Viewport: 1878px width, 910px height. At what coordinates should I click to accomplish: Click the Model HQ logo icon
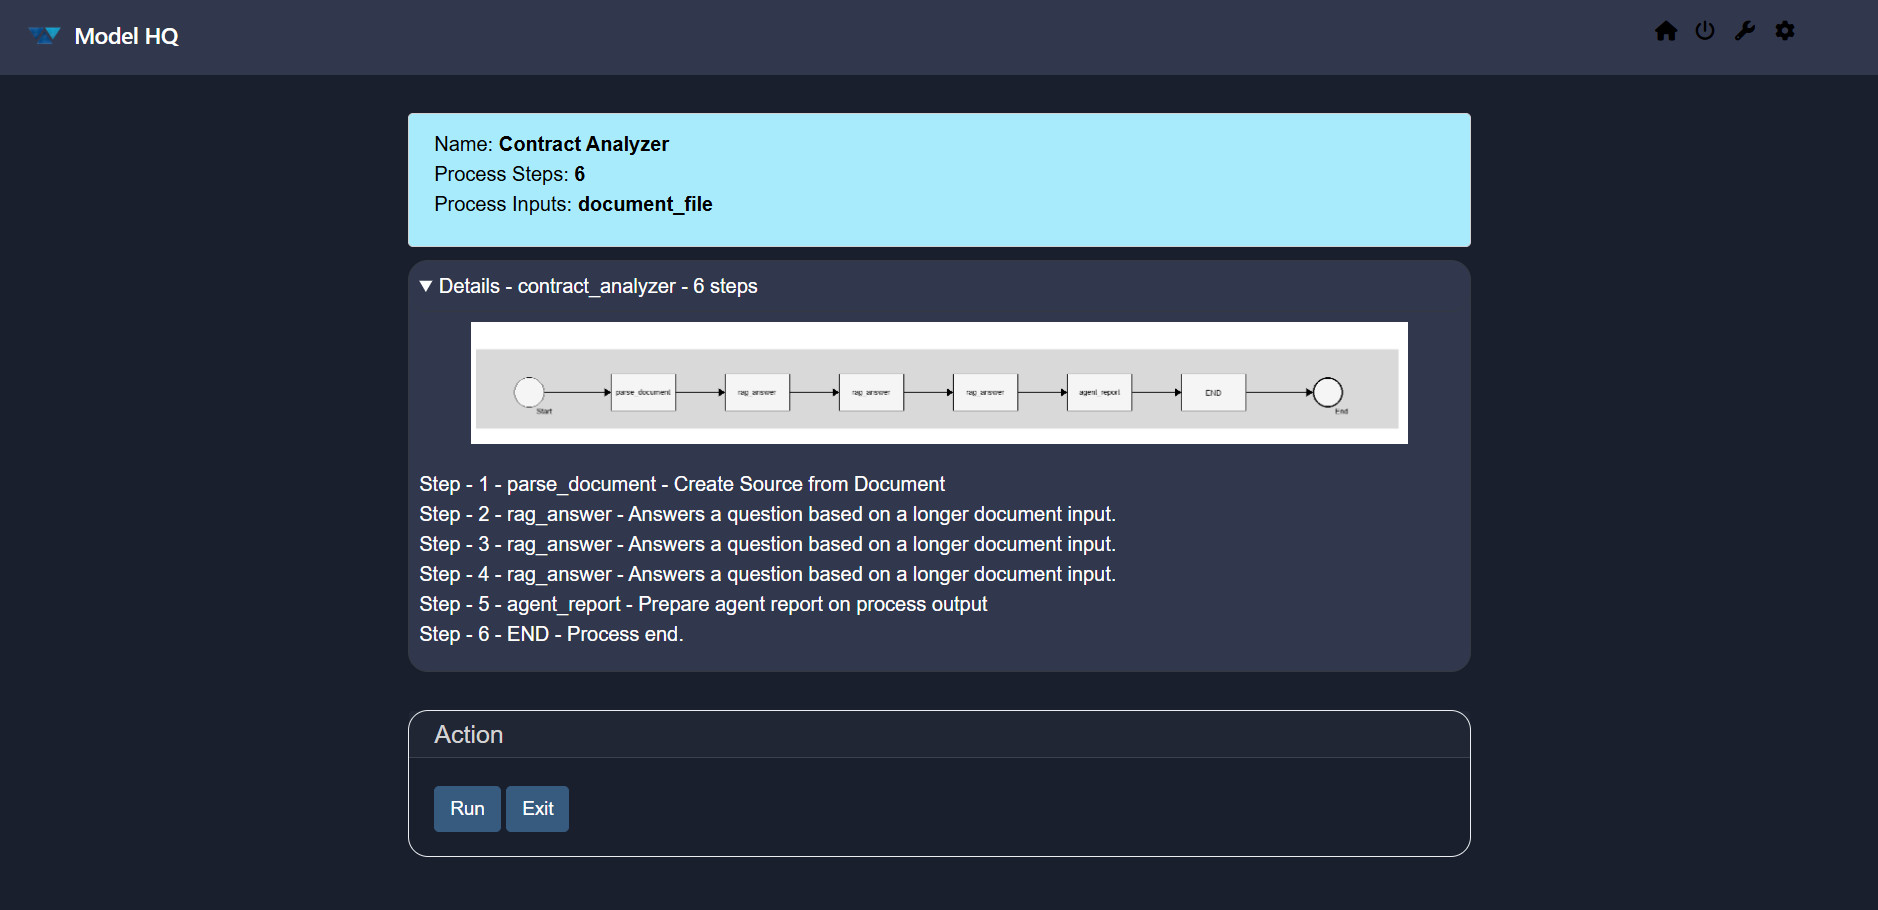44,36
